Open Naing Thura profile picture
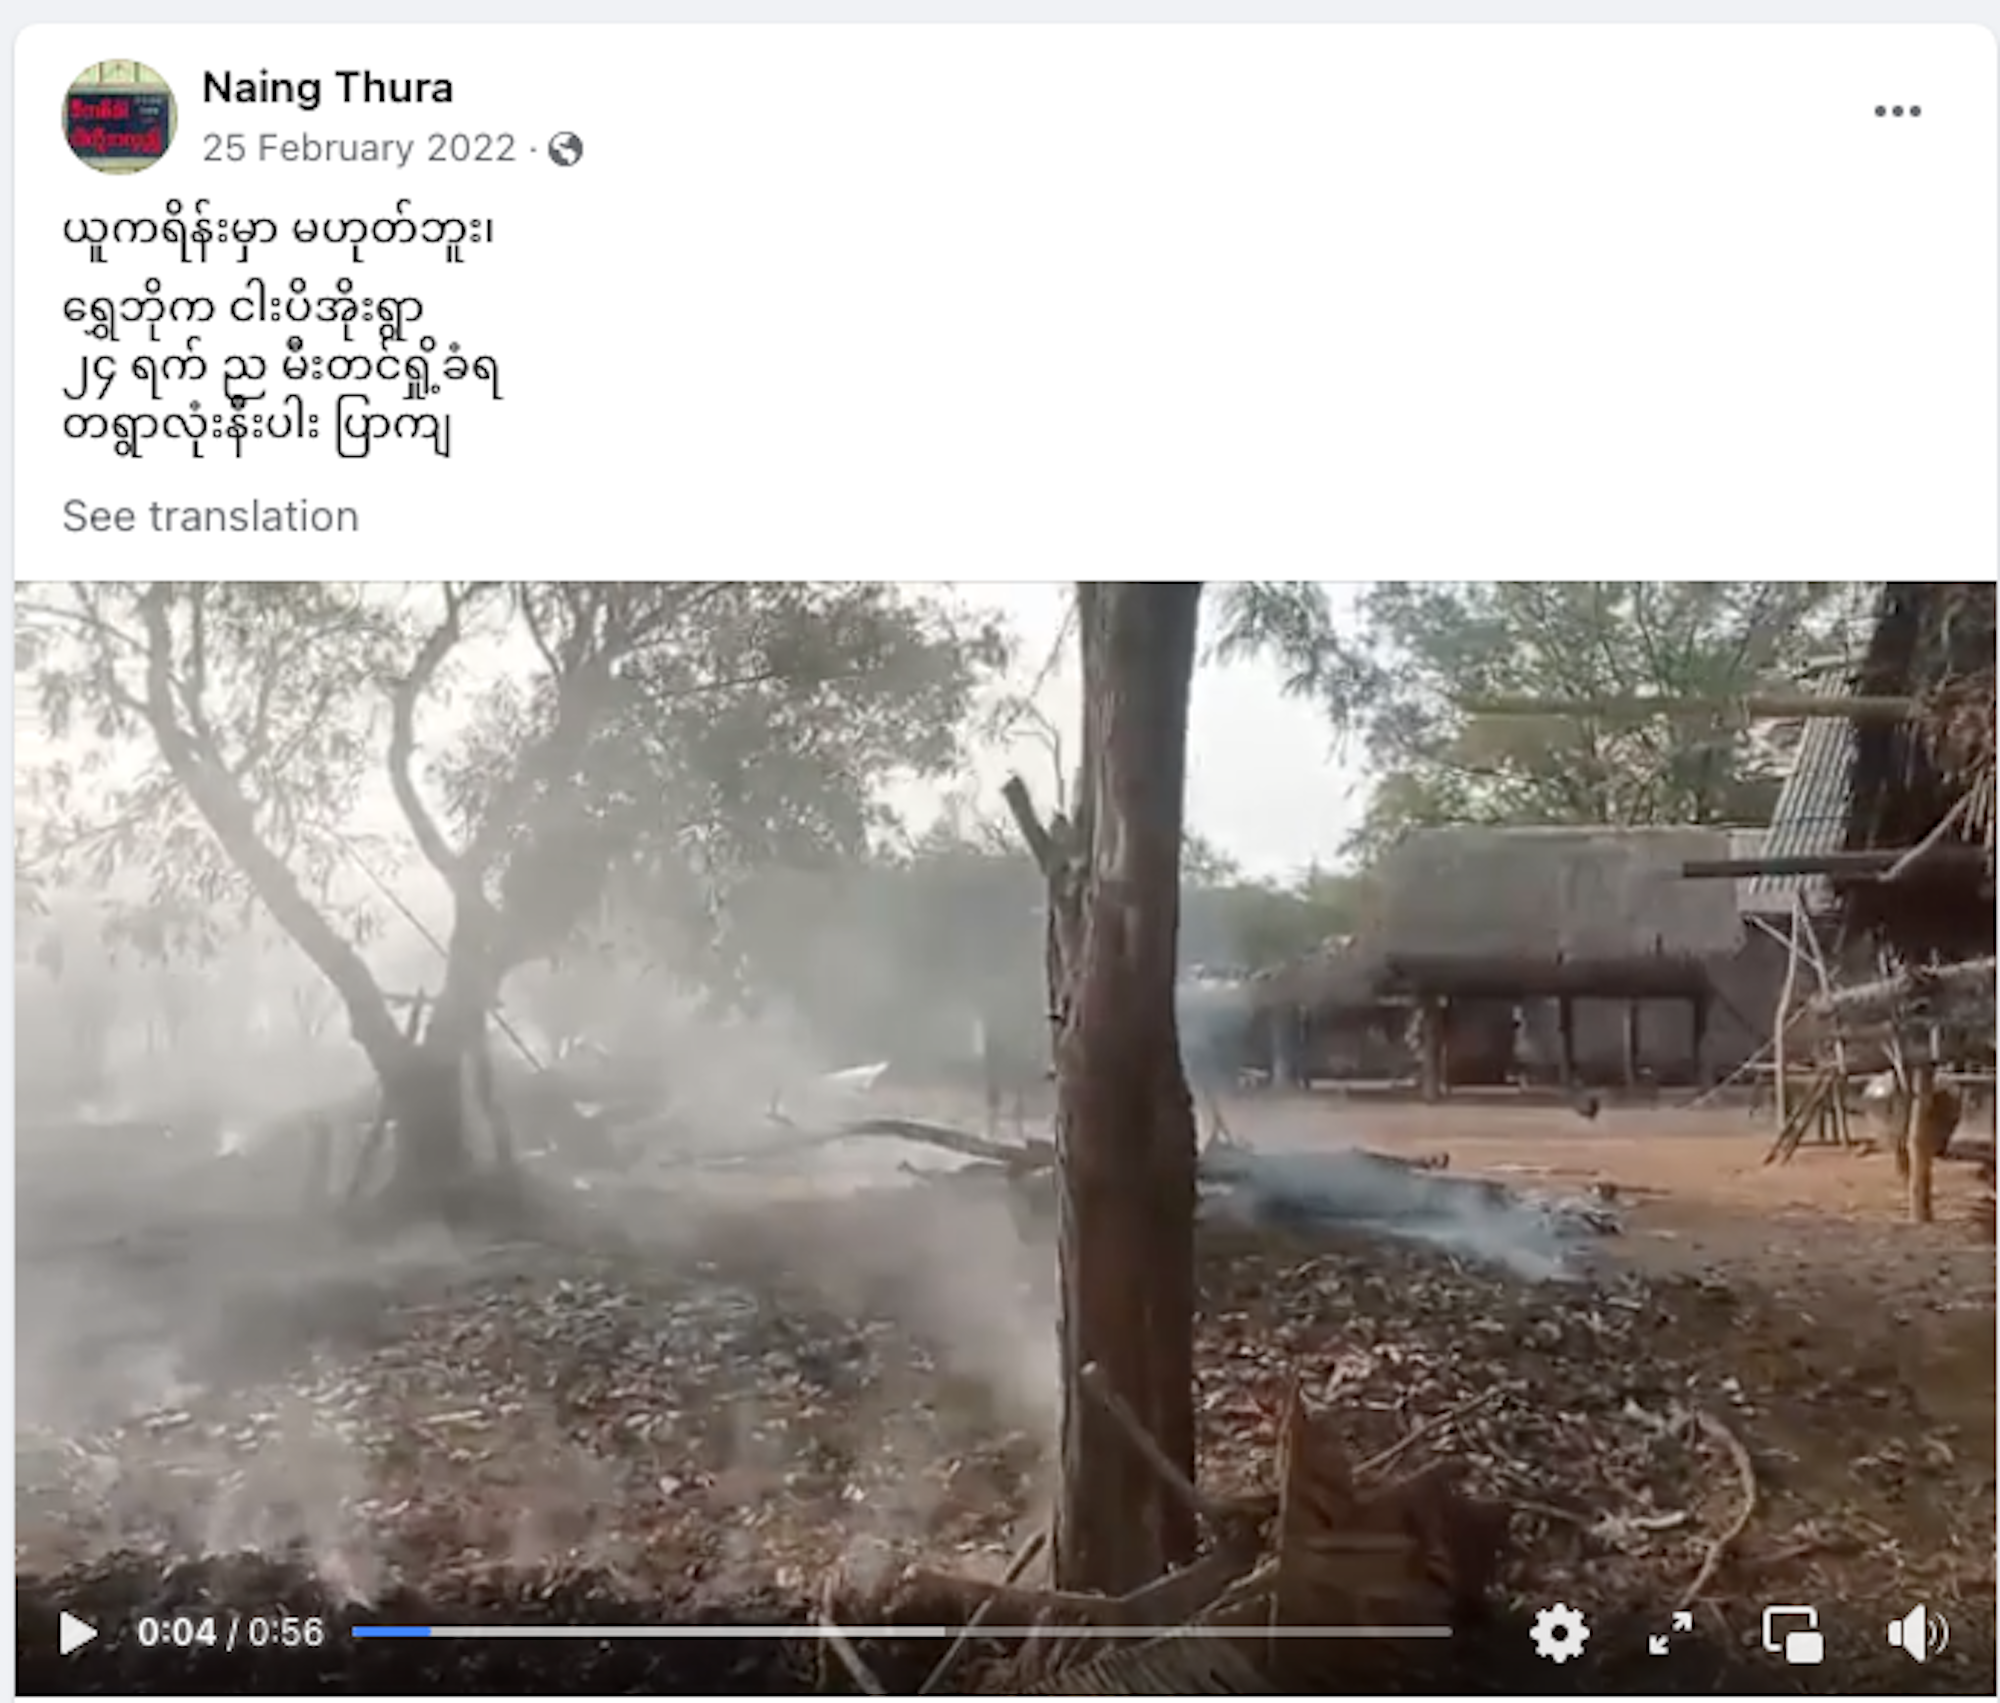 click(x=119, y=116)
